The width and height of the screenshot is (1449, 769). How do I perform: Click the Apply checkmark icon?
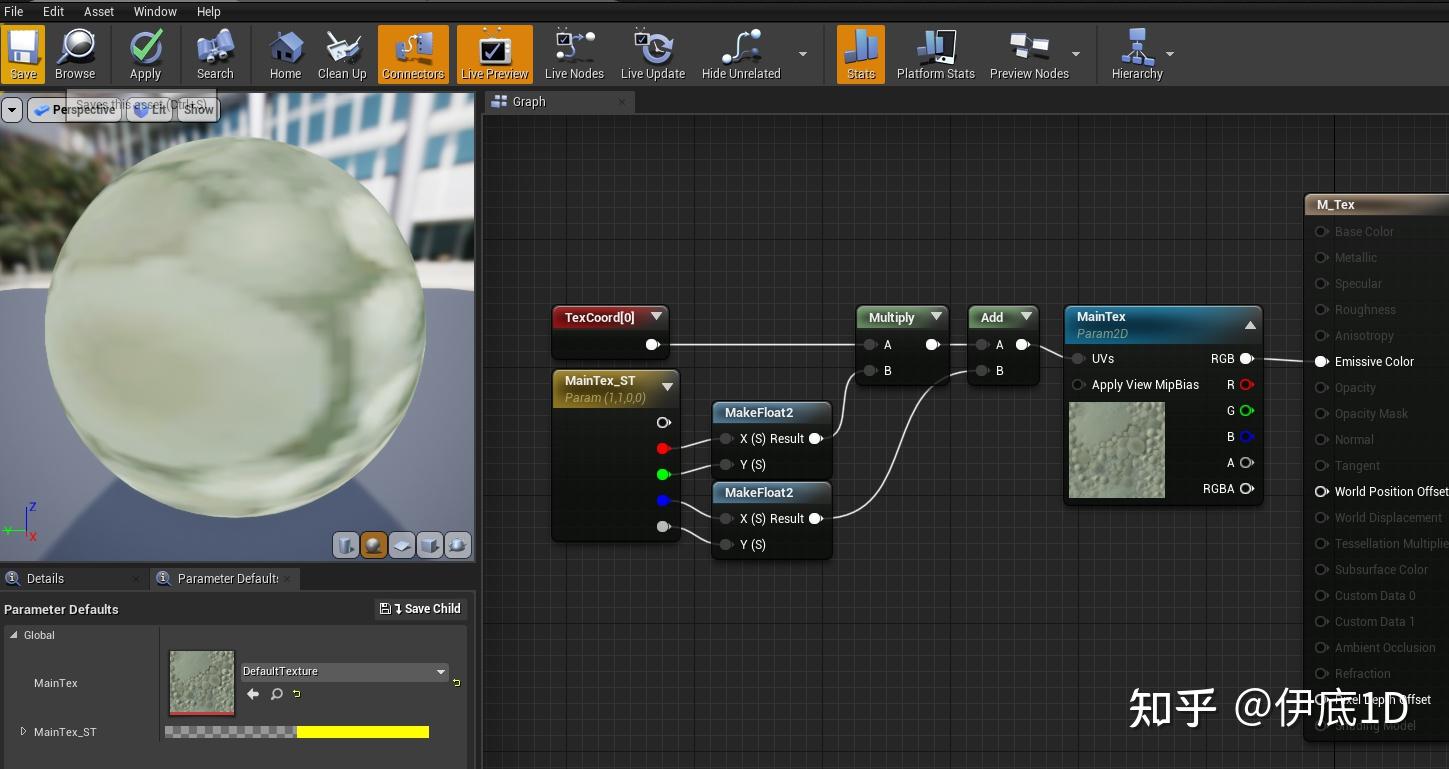[145, 54]
